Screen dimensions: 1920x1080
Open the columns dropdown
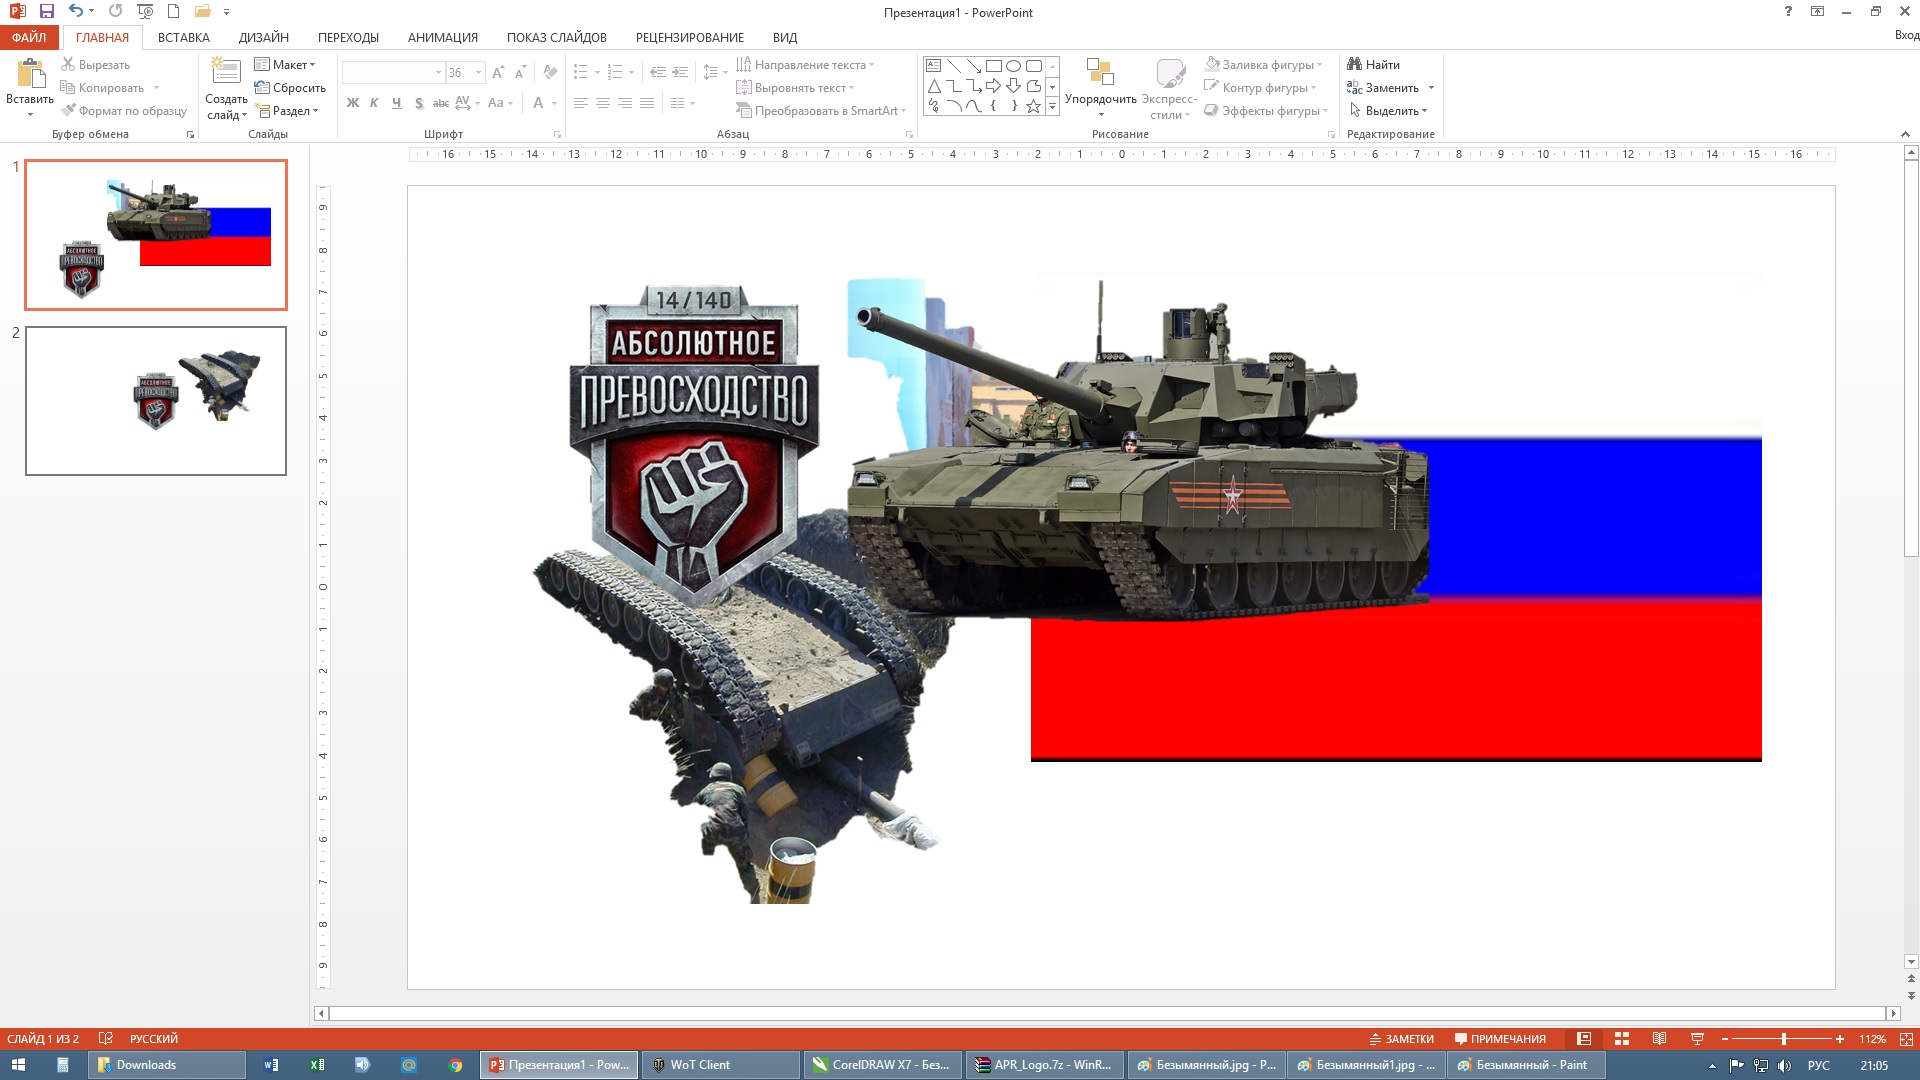(682, 103)
